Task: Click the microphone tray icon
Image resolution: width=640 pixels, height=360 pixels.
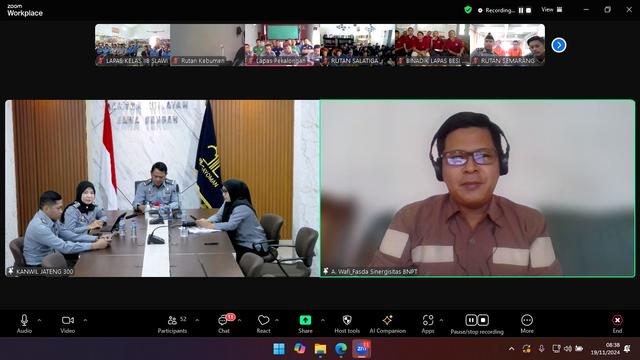Action: tap(541, 349)
